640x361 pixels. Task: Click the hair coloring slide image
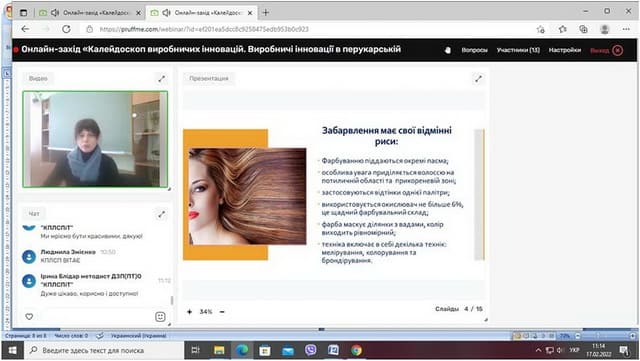(247, 196)
